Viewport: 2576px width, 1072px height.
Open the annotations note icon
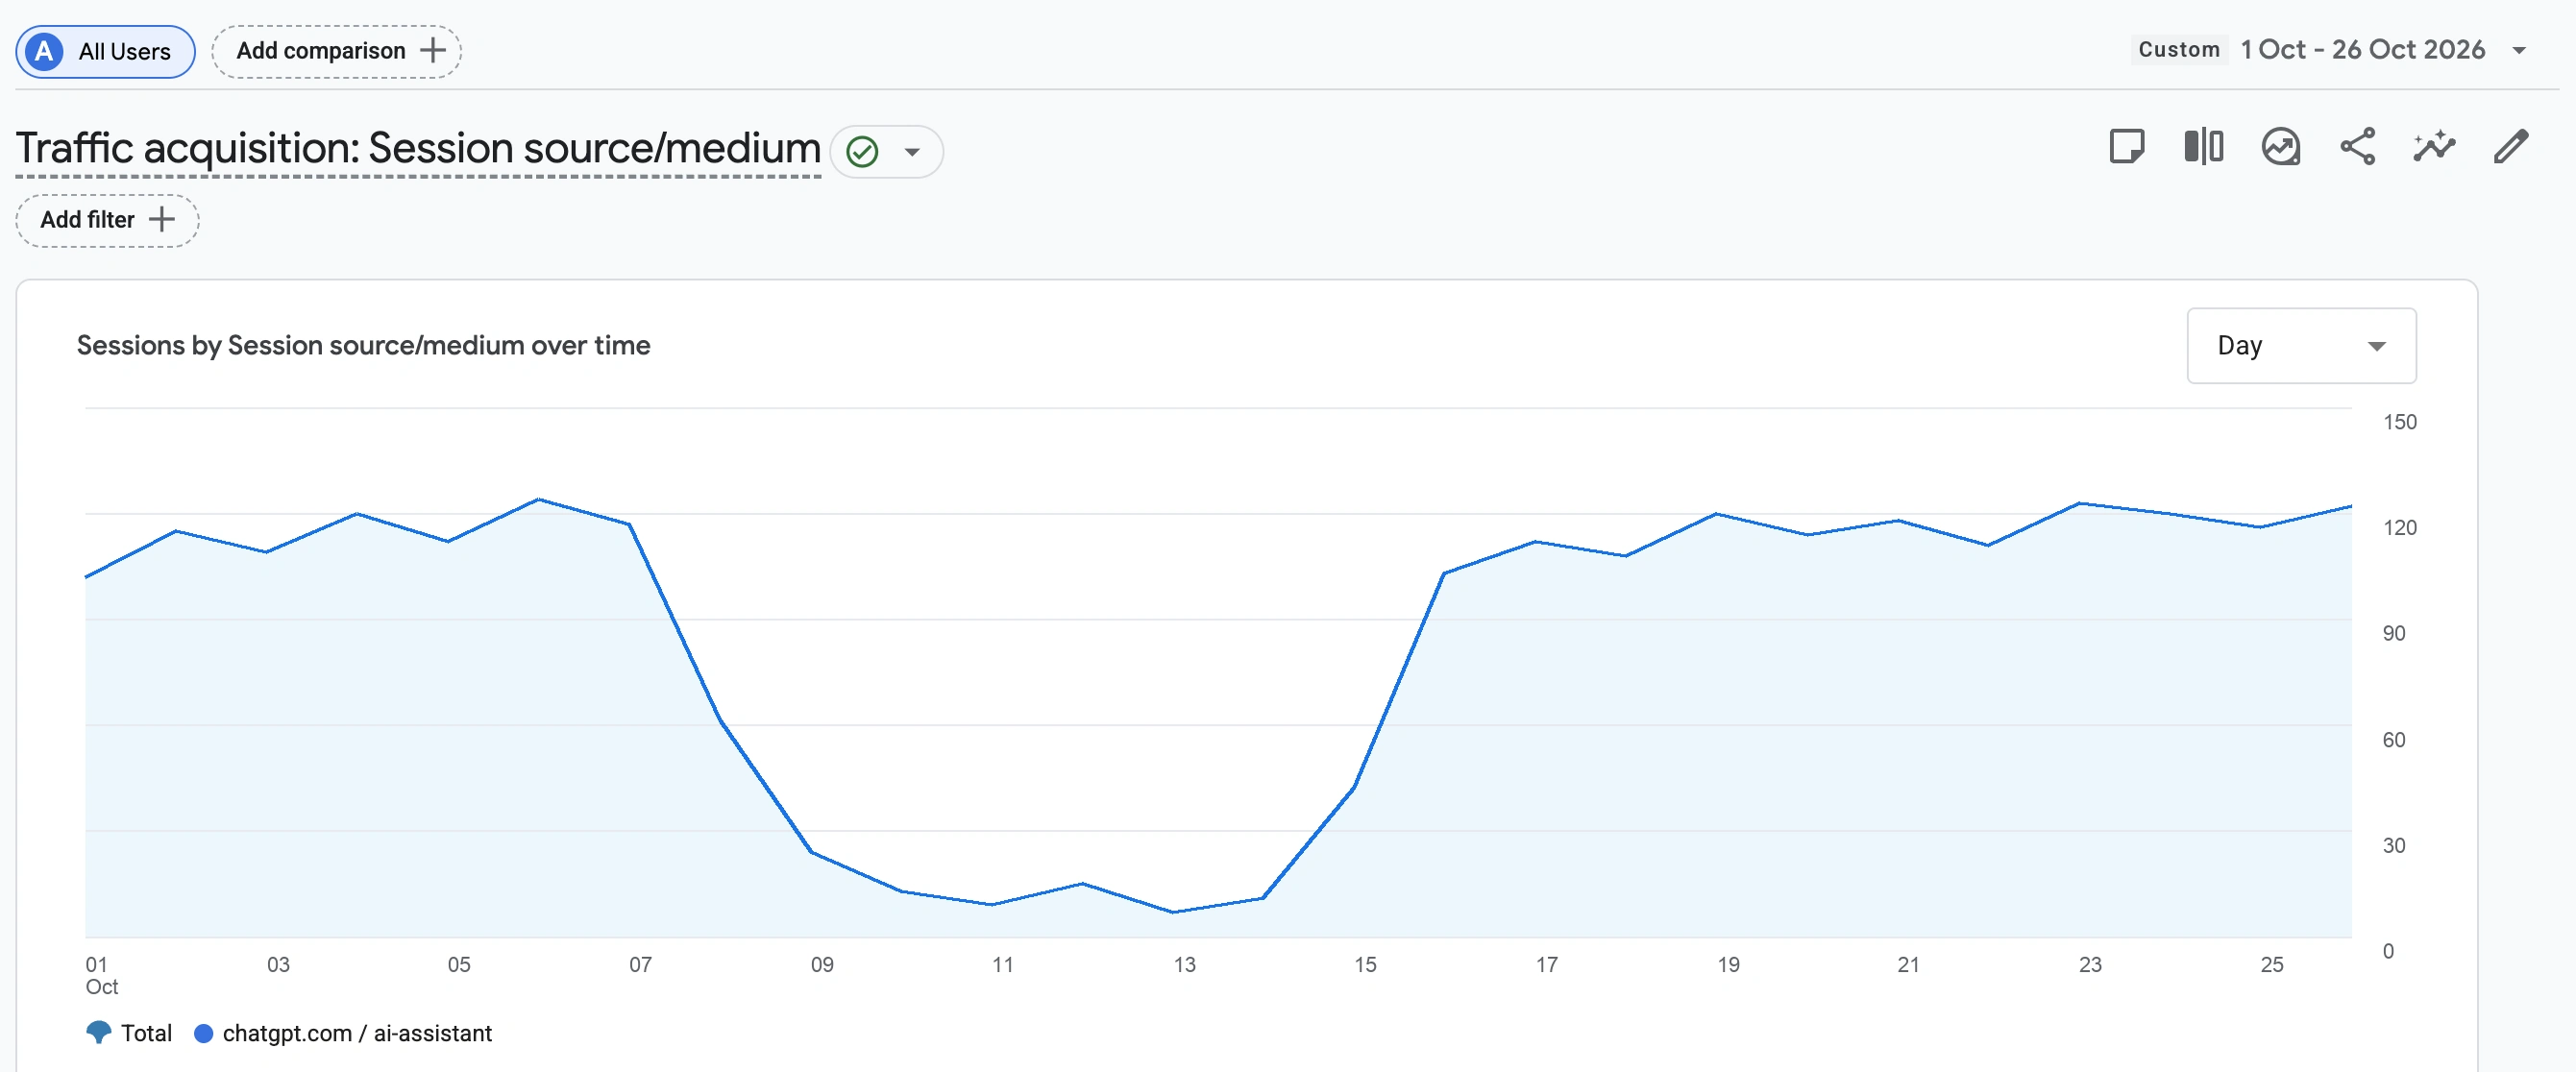(2126, 147)
